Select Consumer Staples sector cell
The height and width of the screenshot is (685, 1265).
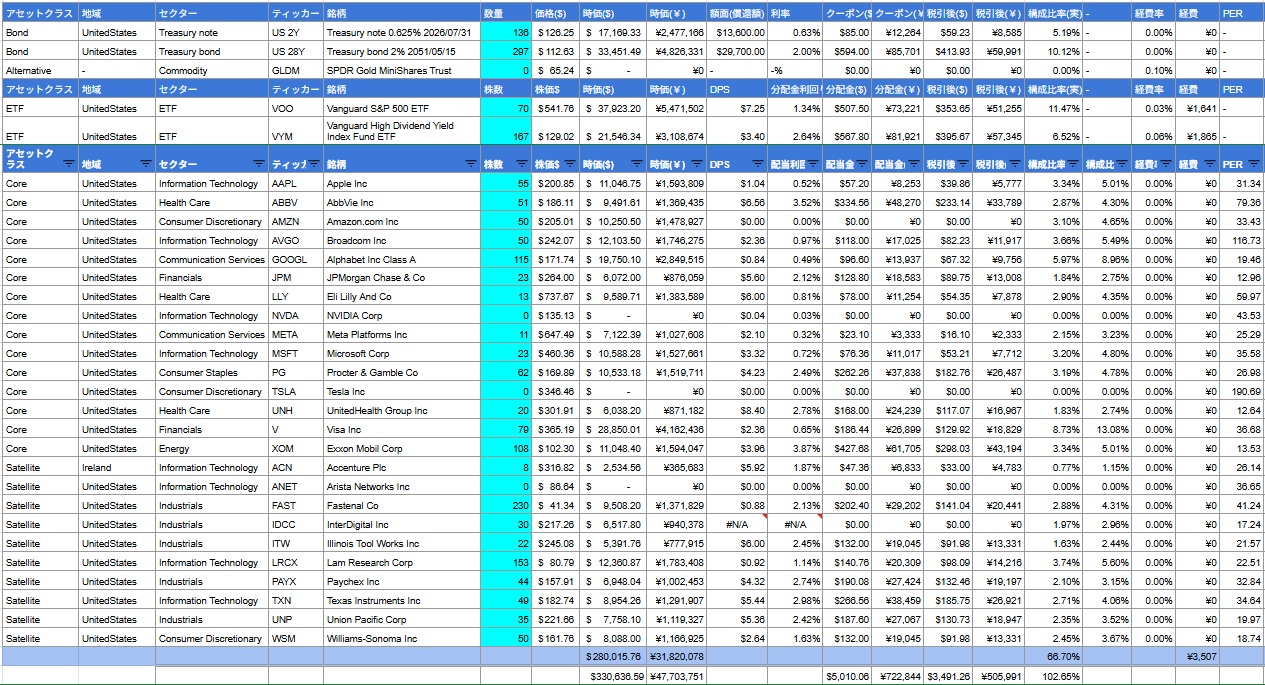coord(212,373)
